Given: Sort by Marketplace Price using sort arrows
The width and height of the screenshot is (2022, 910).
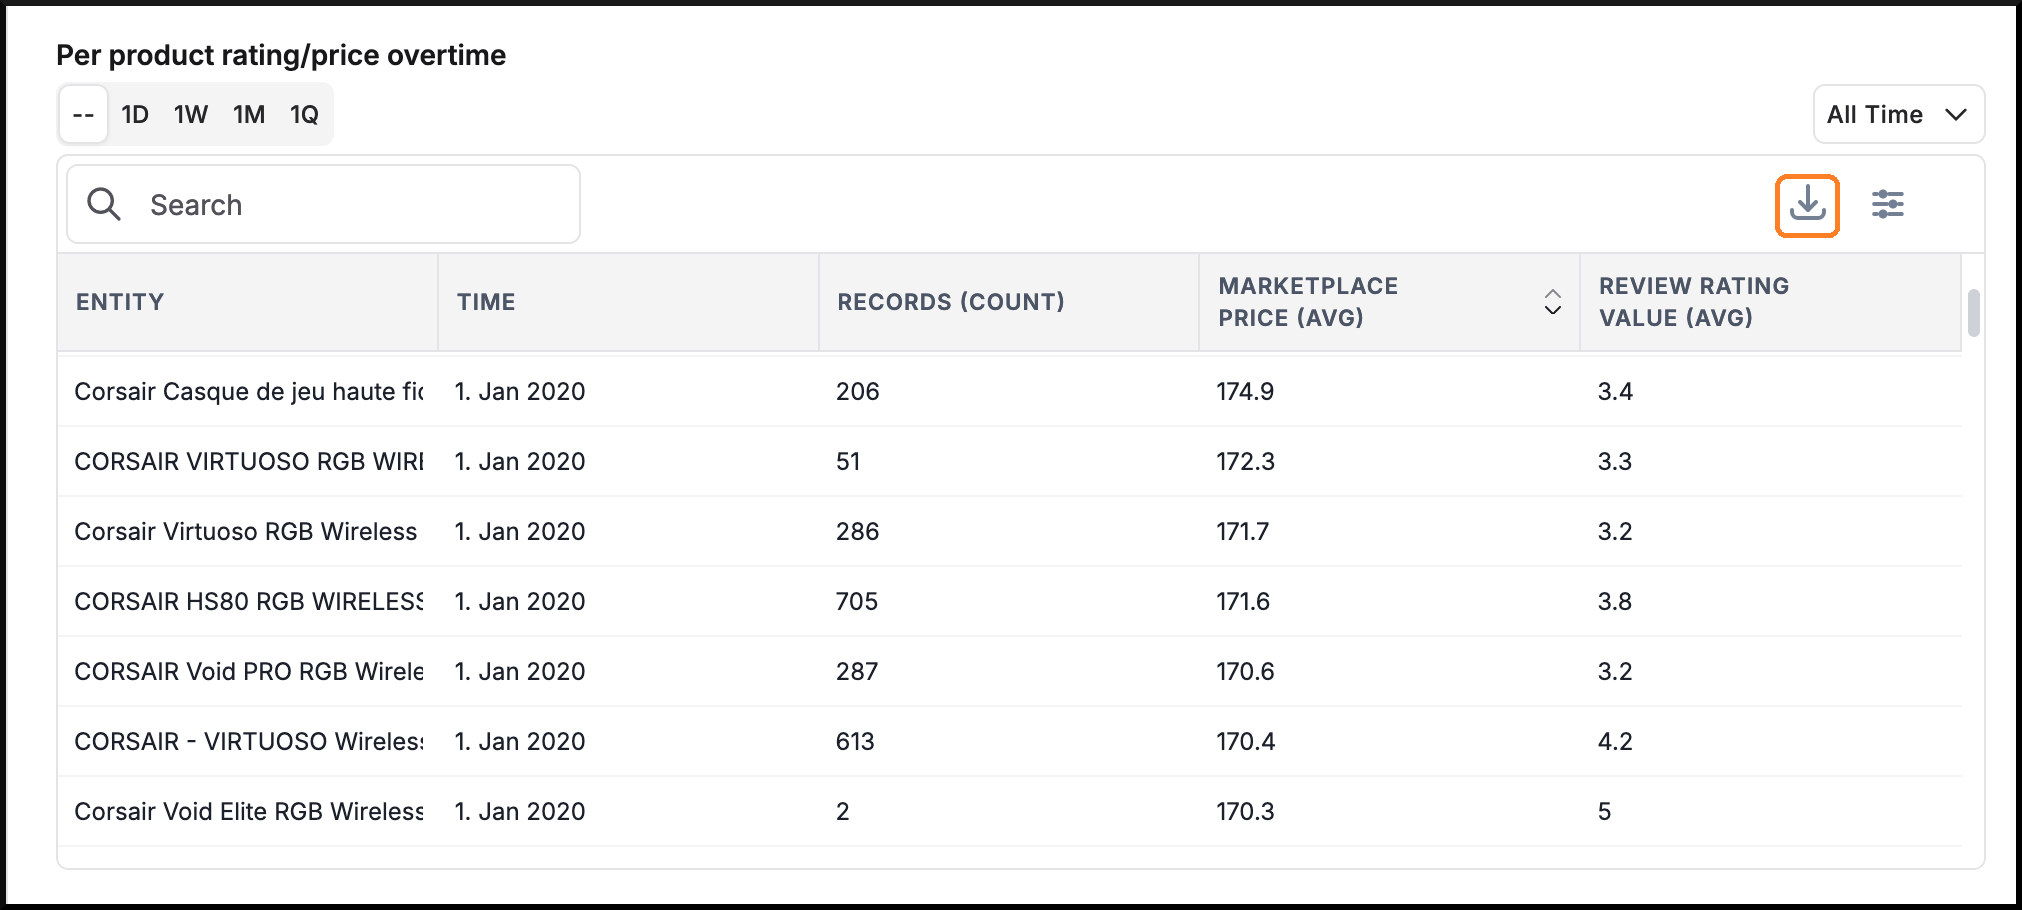Looking at the screenshot, I should (x=1553, y=301).
